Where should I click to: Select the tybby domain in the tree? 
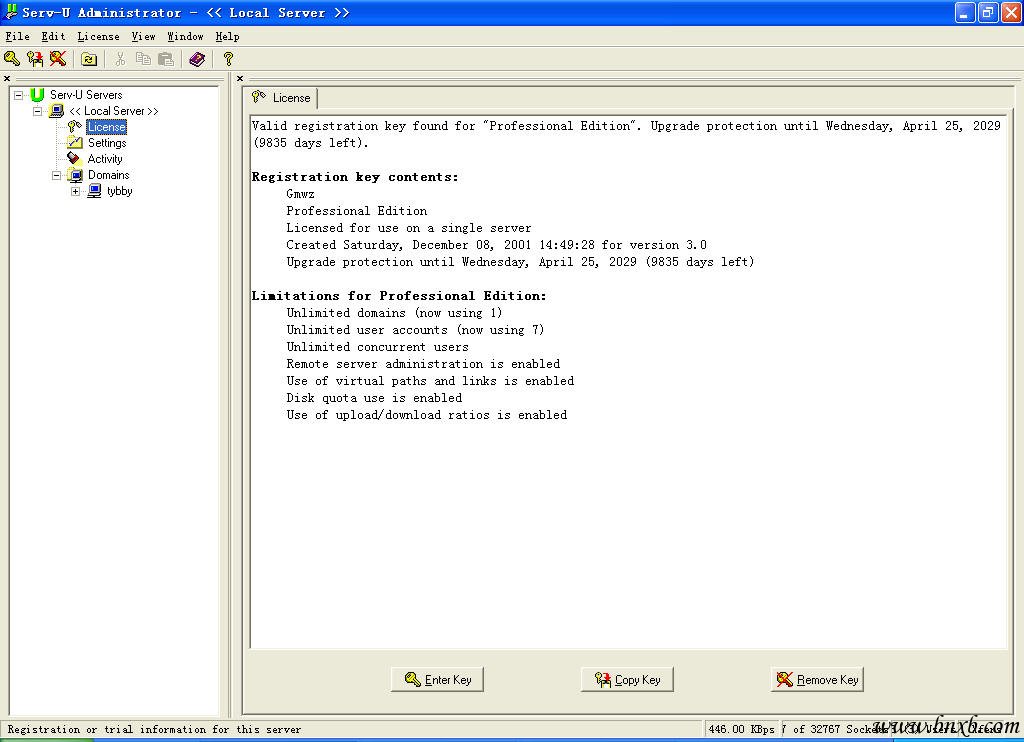pos(119,191)
